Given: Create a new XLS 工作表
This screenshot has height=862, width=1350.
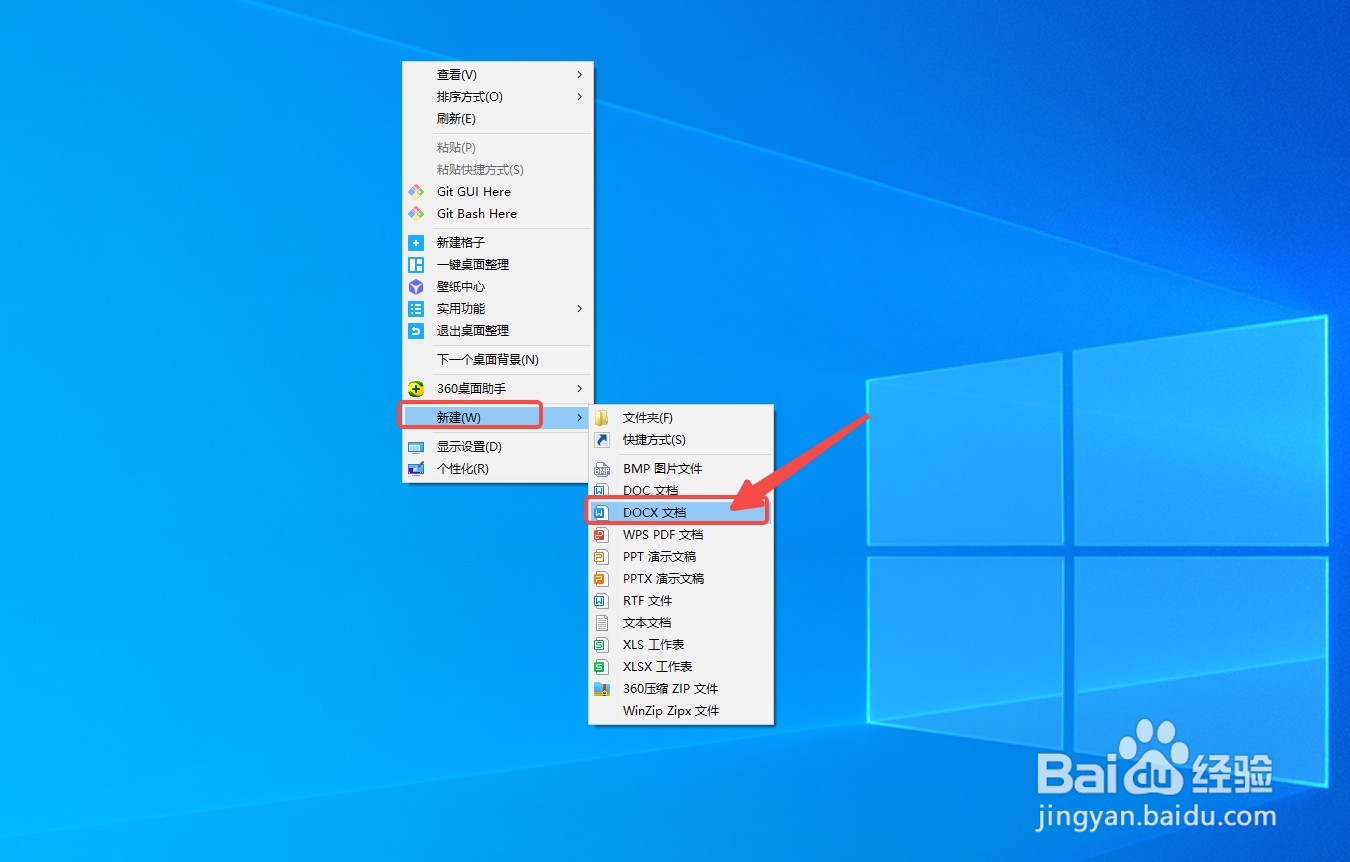Looking at the screenshot, I should tap(681, 645).
